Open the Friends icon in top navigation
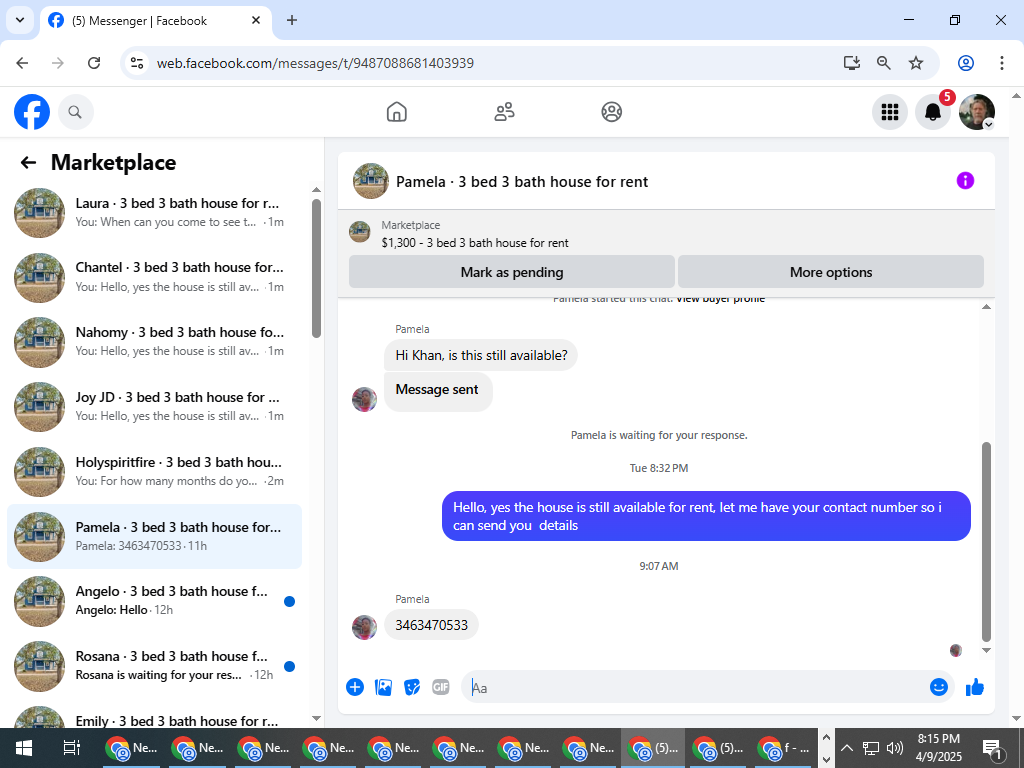Image resolution: width=1024 pixels, height=768 pixels. coord(504,112)
